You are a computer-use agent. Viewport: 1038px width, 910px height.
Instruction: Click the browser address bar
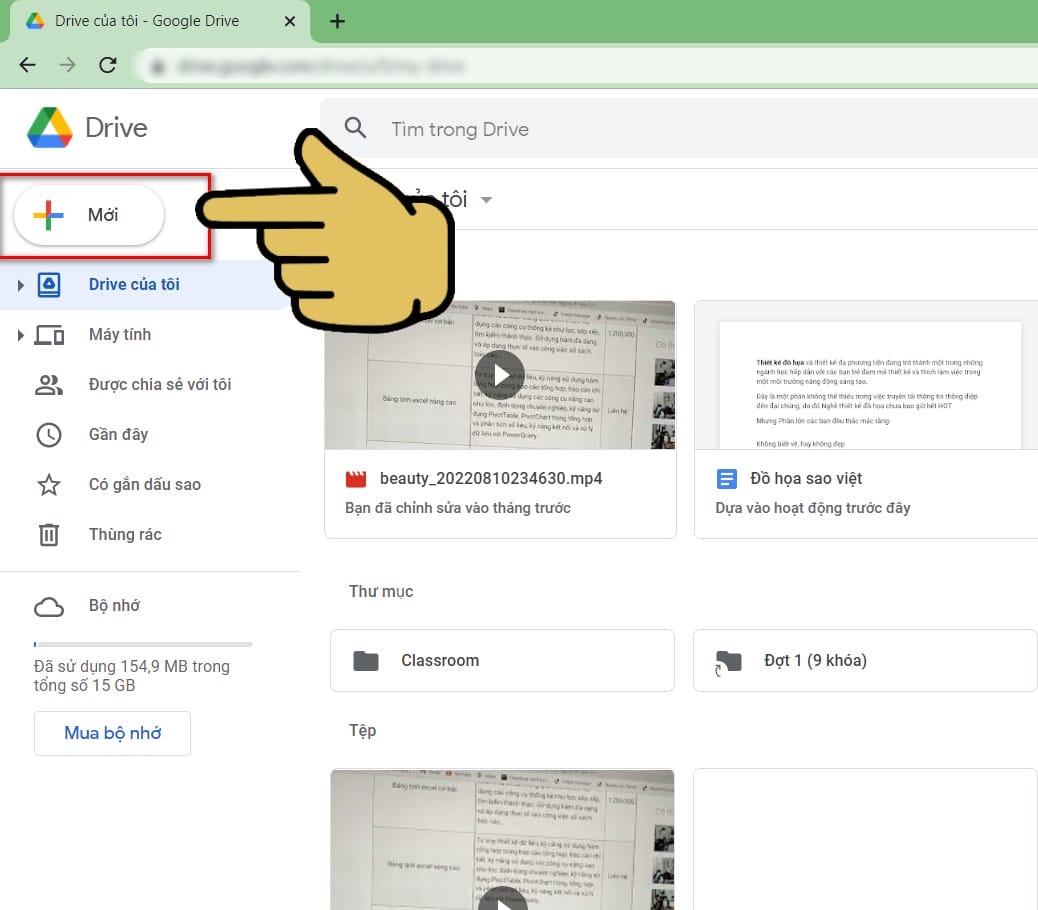(587, 66)
